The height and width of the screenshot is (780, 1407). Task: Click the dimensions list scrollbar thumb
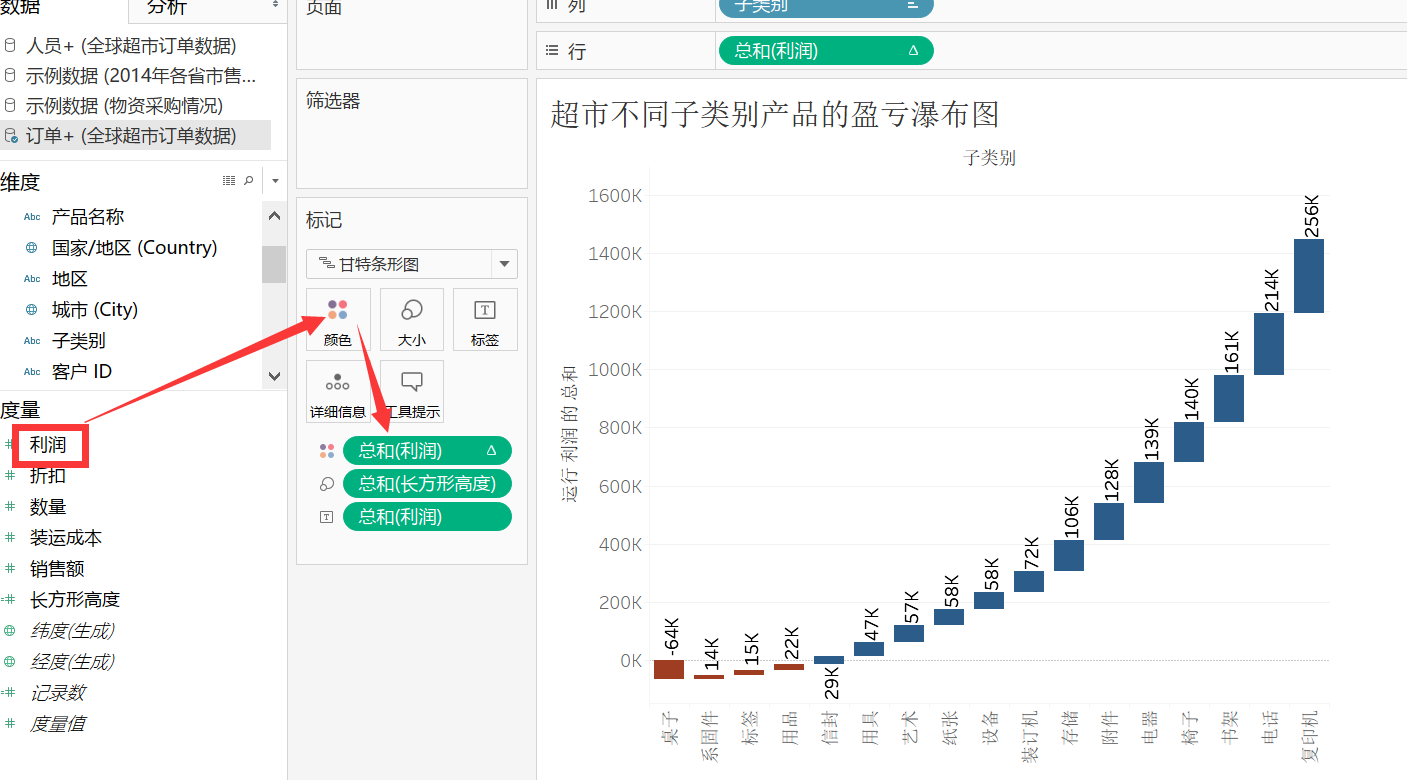coord(274,264)
